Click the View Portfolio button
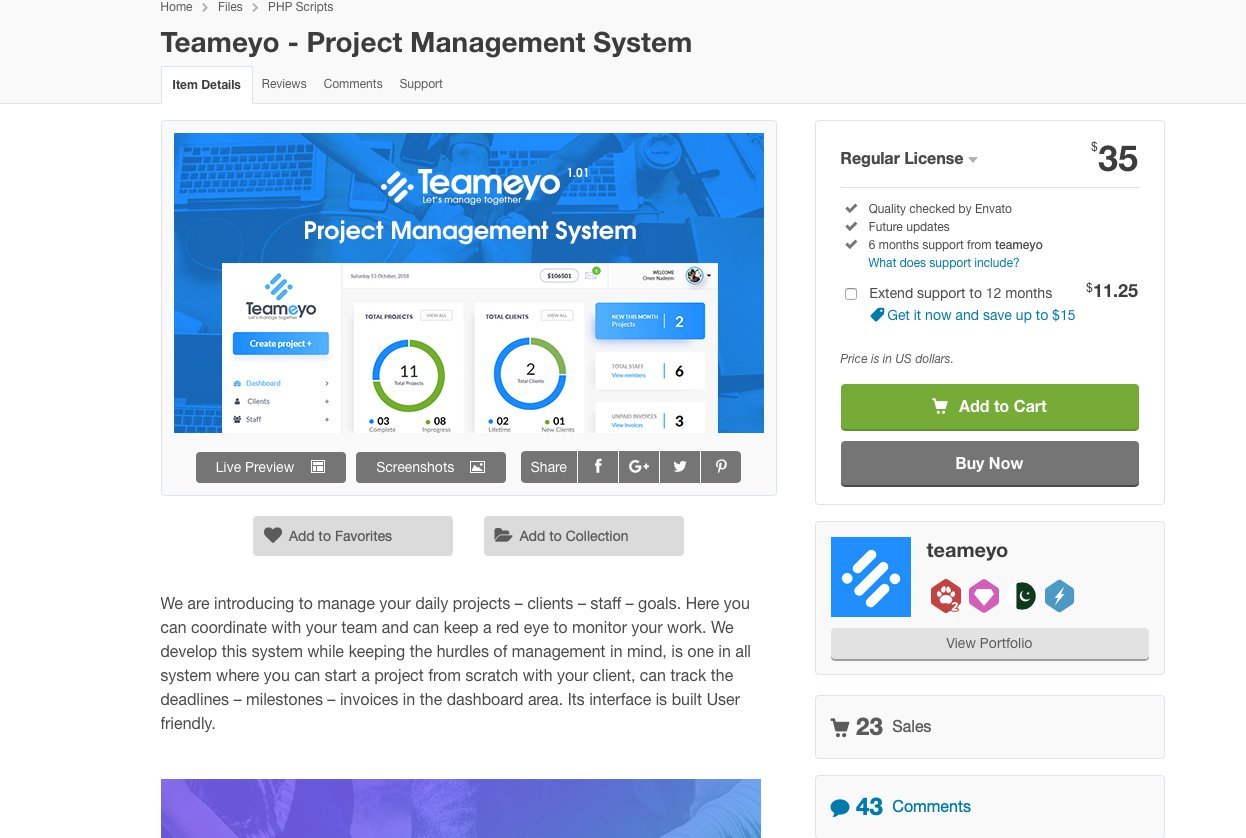This screenshot has width=1246, height=838. pos(990,644)
